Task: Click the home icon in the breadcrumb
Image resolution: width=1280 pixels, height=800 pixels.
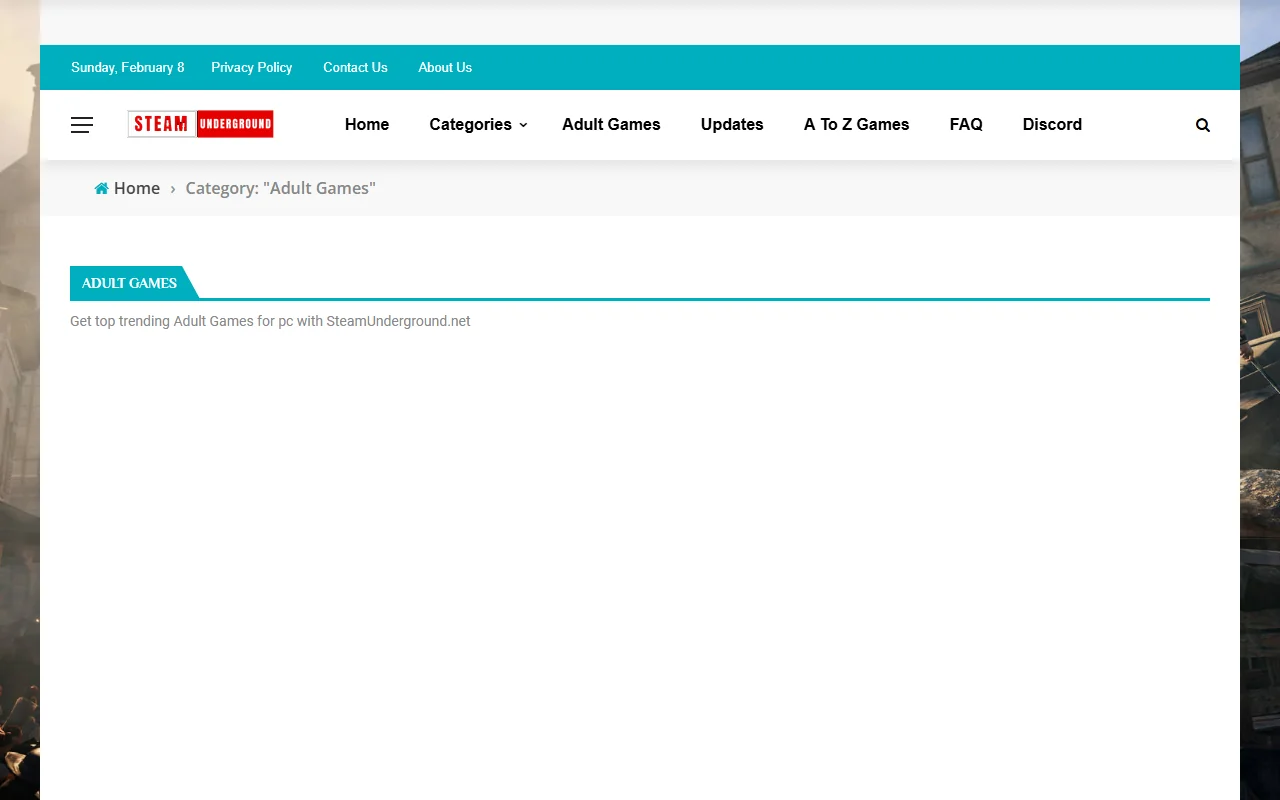Action: [100, 187]
